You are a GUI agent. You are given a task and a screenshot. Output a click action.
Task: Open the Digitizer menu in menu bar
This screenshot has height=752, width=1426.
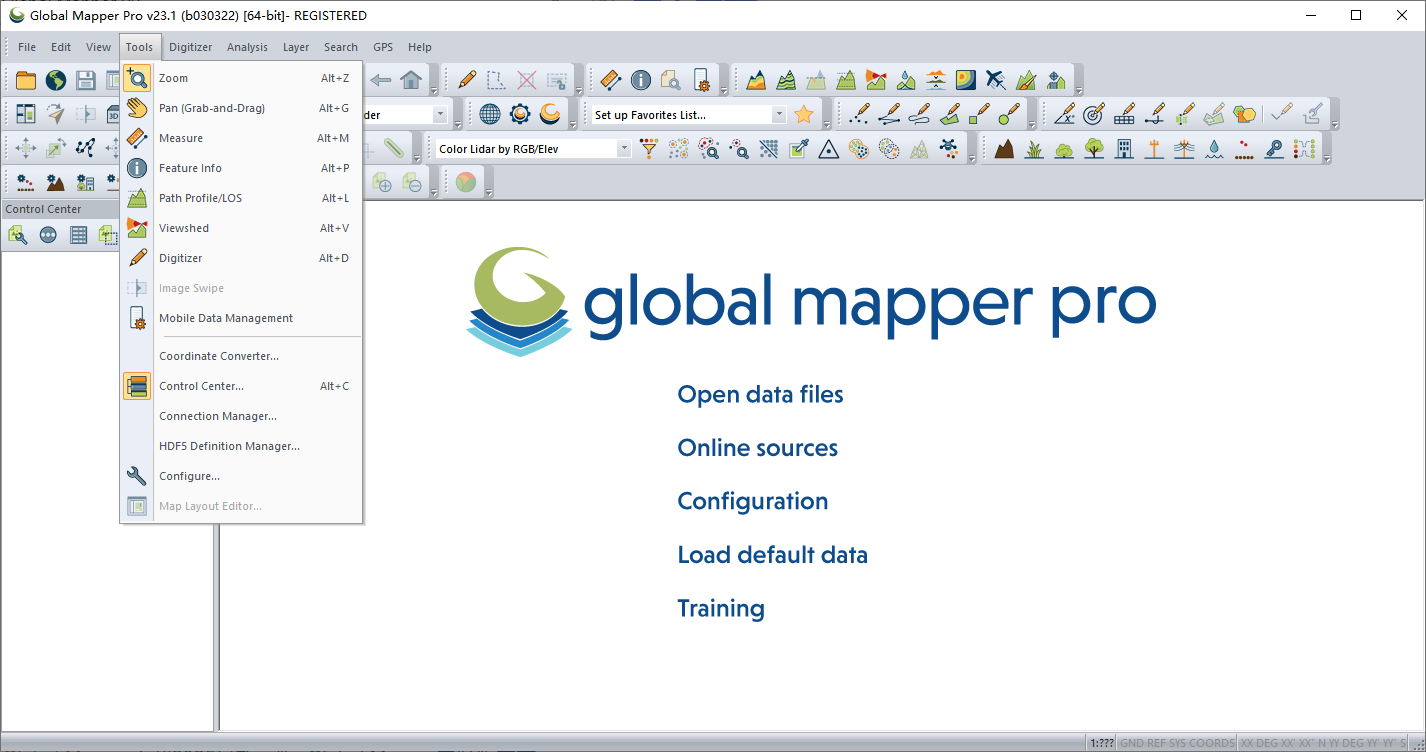click(x=191, y=47)
